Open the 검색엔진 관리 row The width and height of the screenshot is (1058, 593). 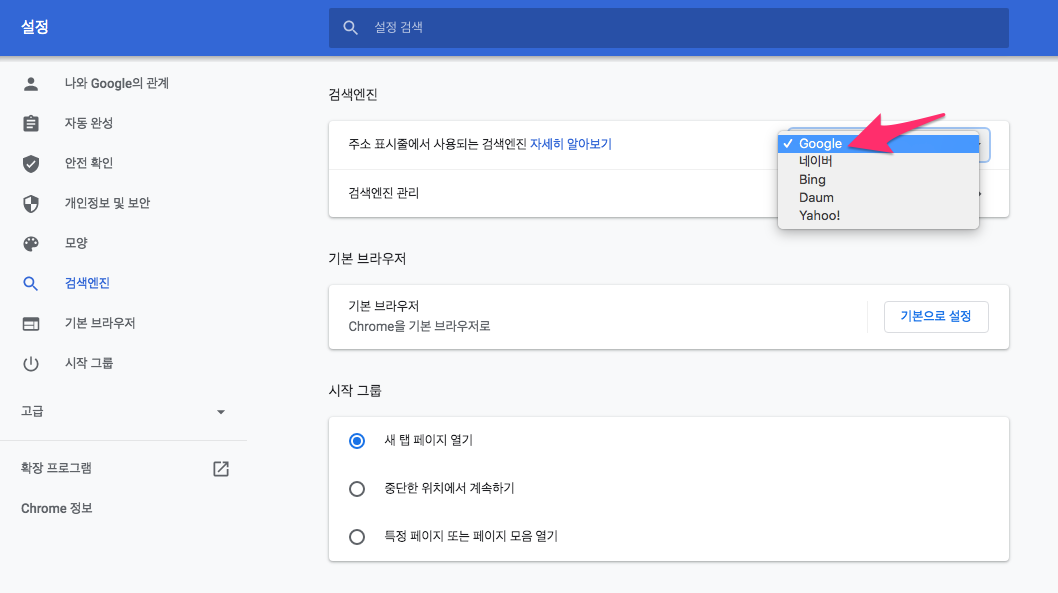(x=669, y=193)
